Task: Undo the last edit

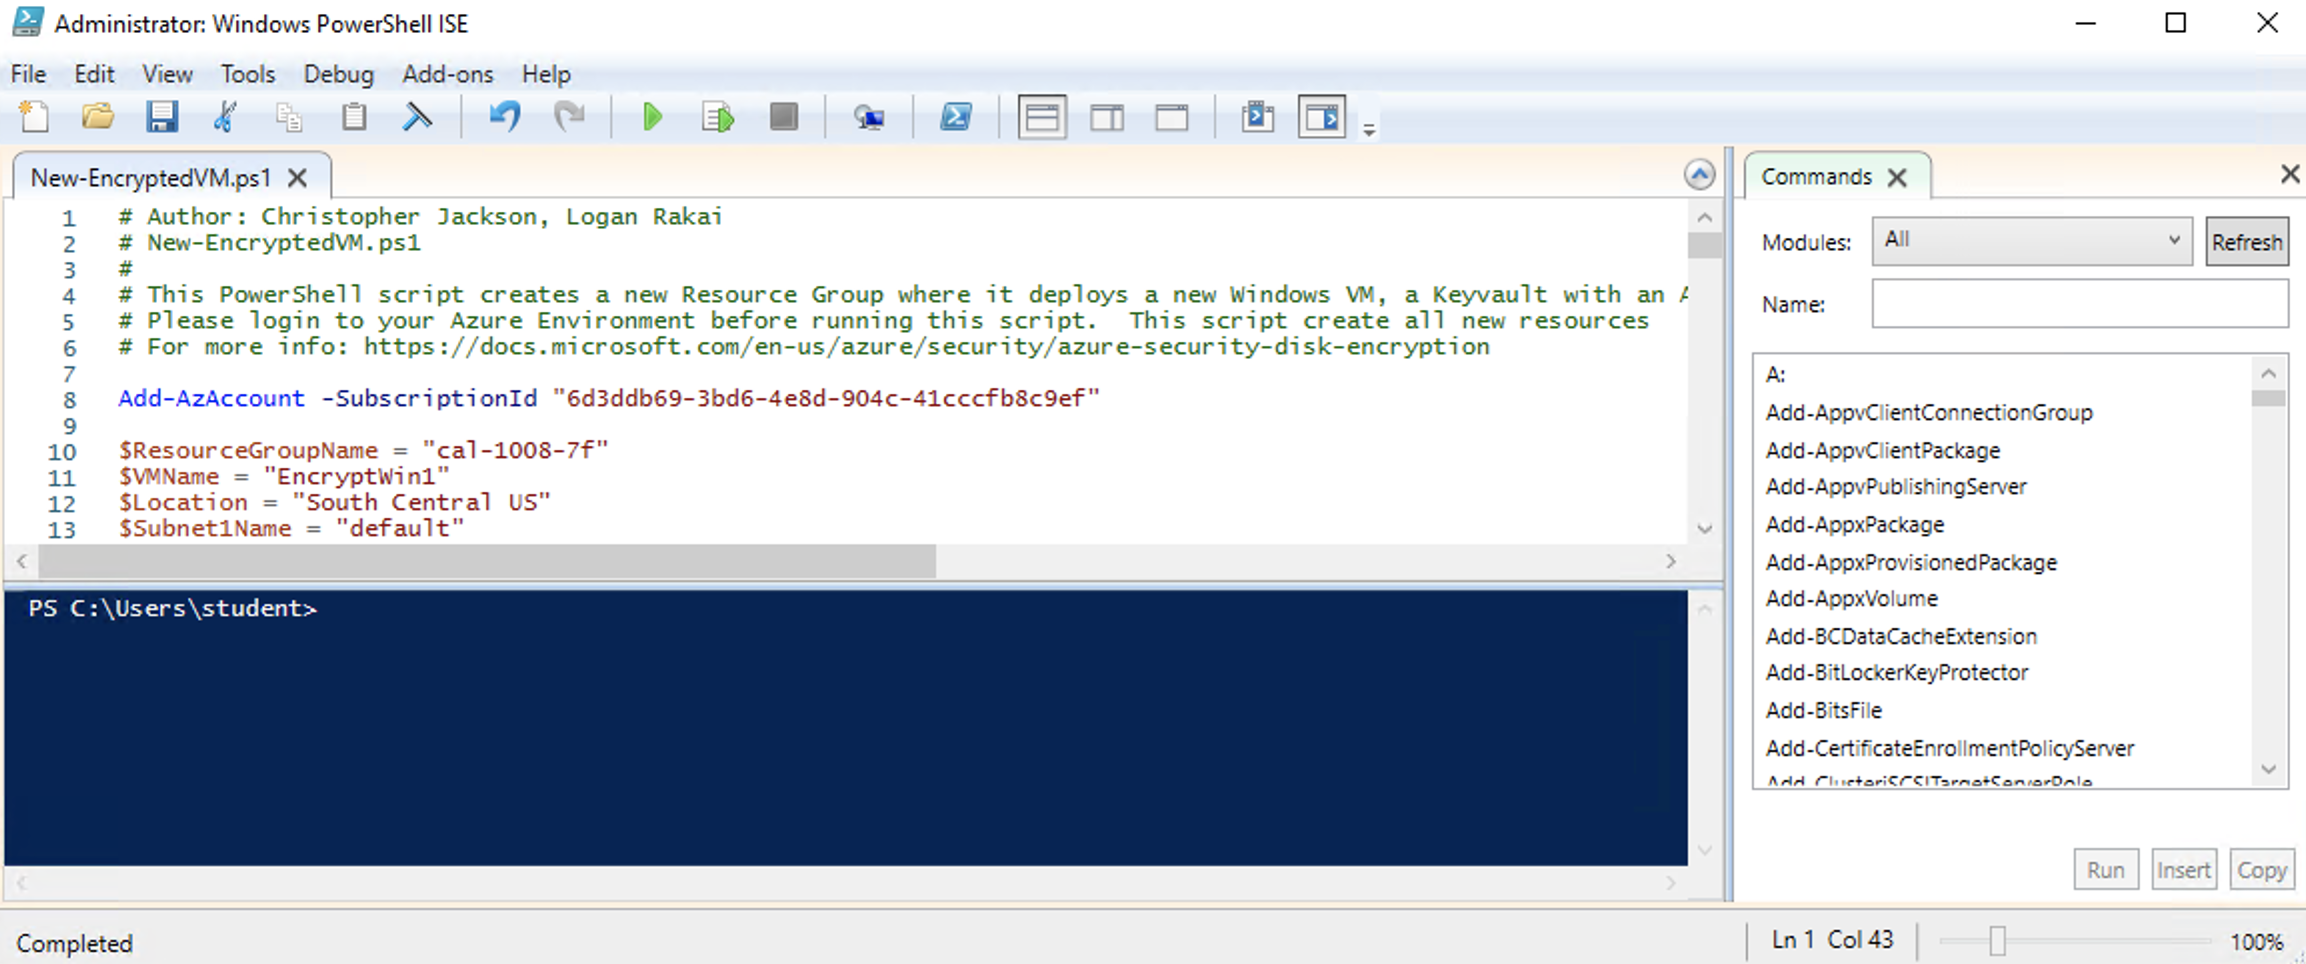Action: [505, 118]
